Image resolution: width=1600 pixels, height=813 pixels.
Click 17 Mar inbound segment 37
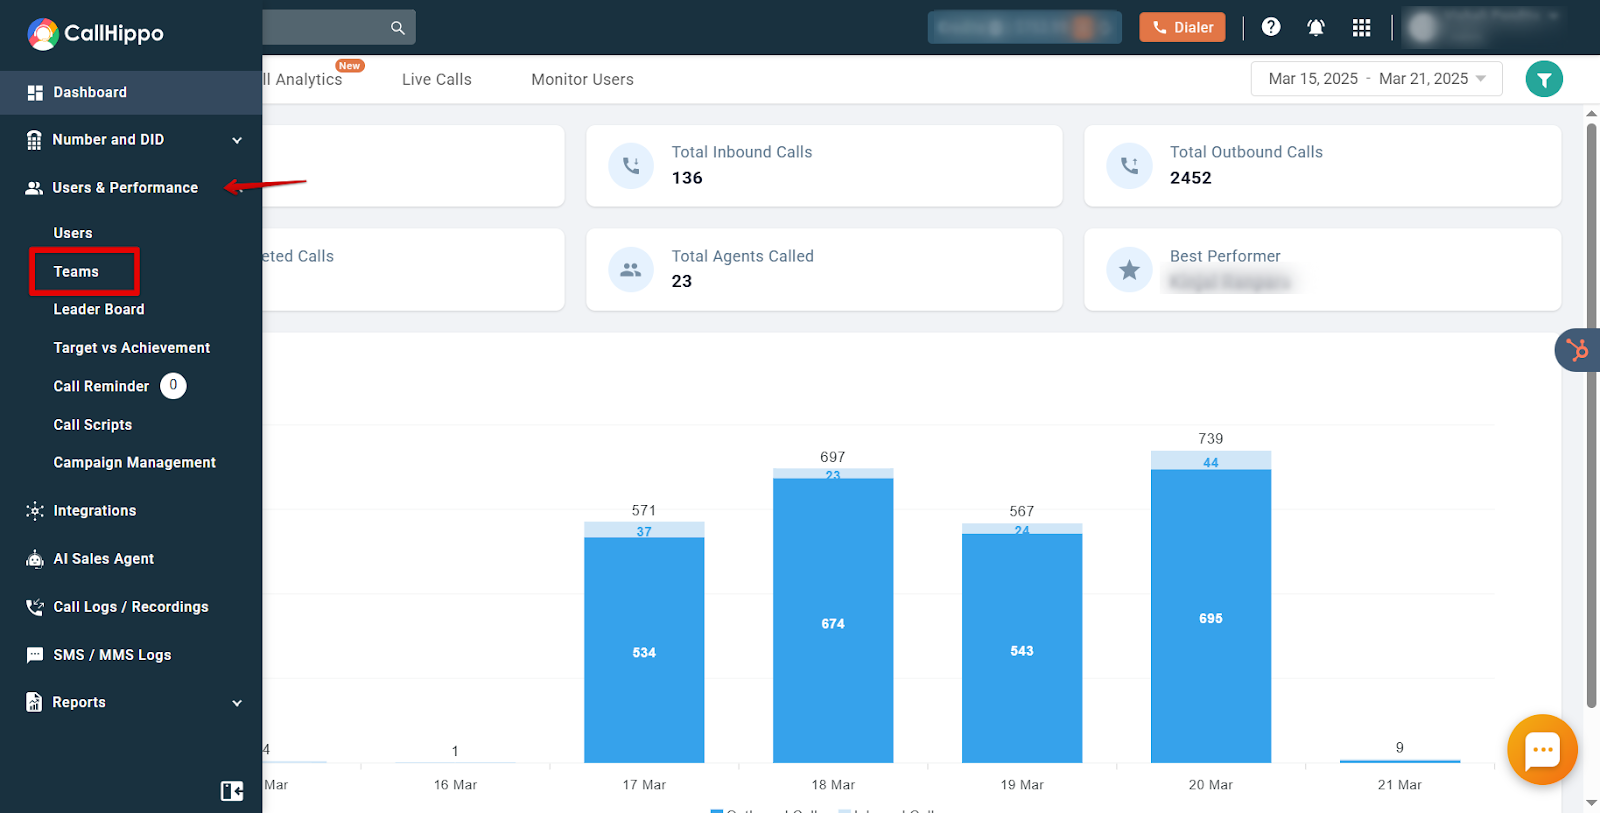[644, 530]
